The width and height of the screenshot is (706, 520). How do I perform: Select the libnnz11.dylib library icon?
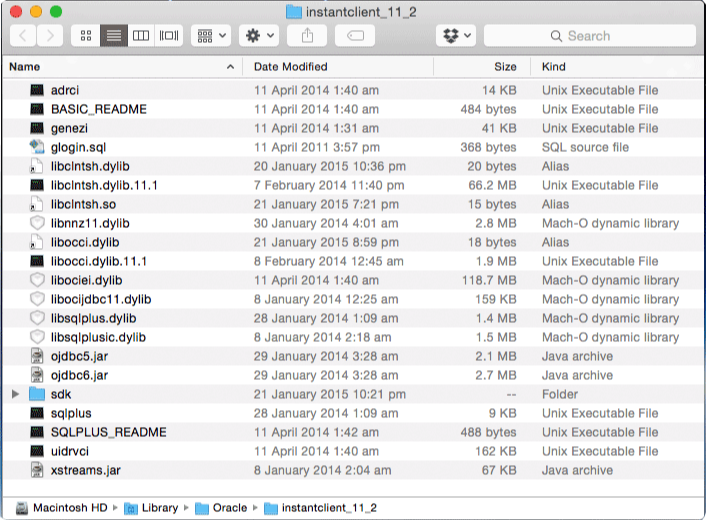37,223
